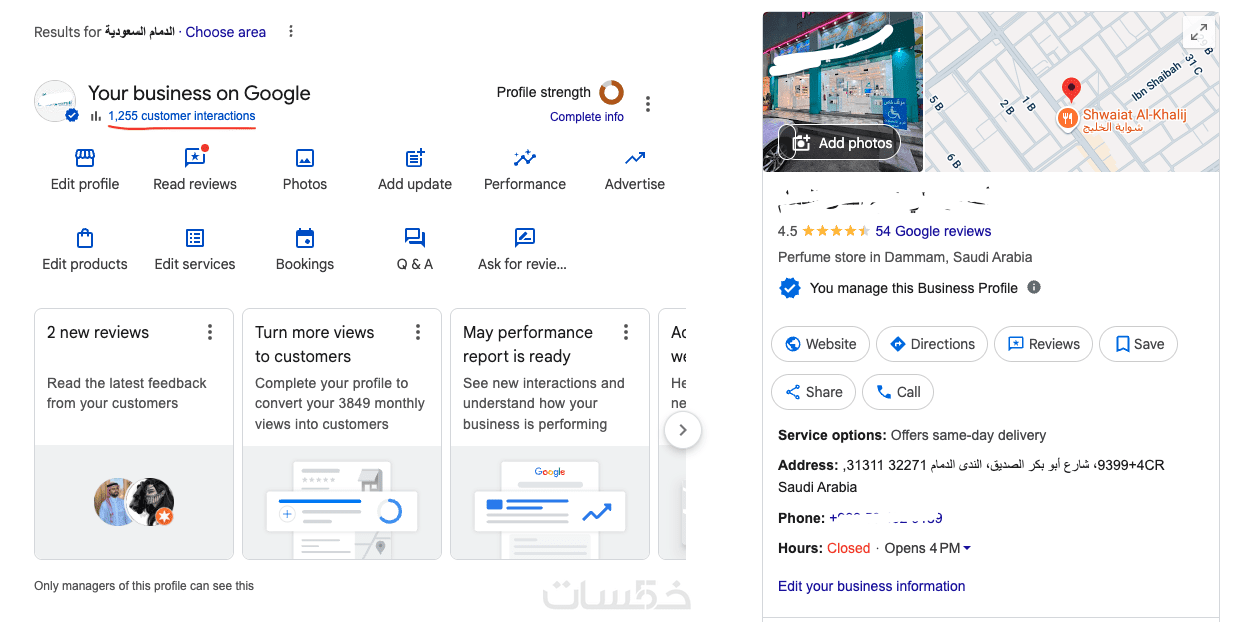Click the Add update icon

point(415,158)
